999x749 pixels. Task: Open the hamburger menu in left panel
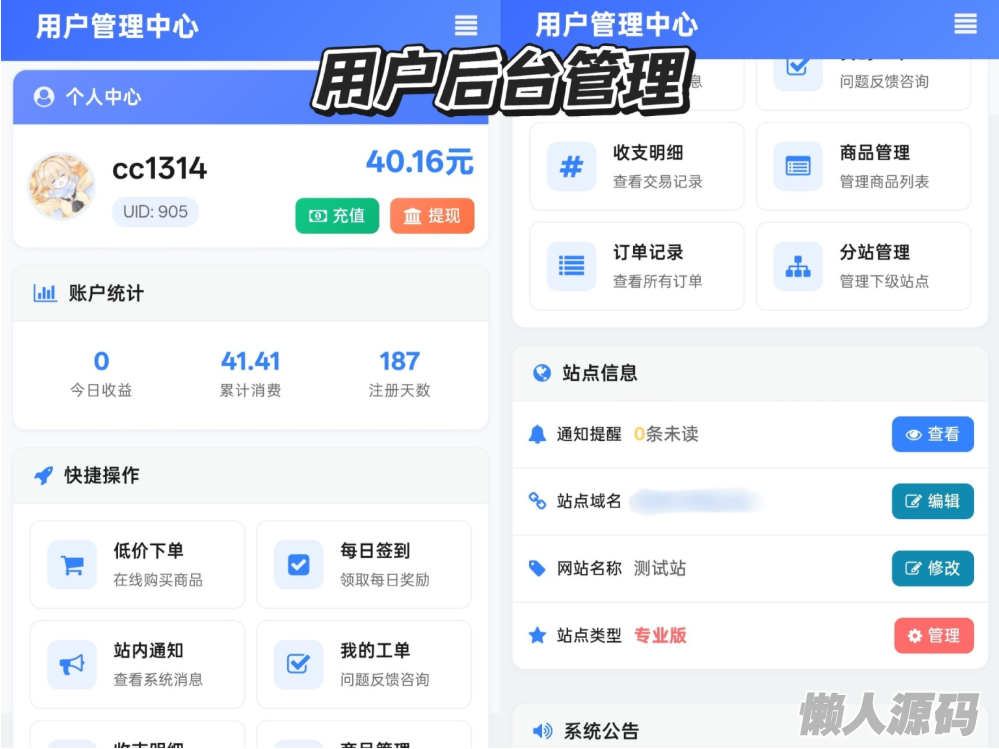point(466,25)
